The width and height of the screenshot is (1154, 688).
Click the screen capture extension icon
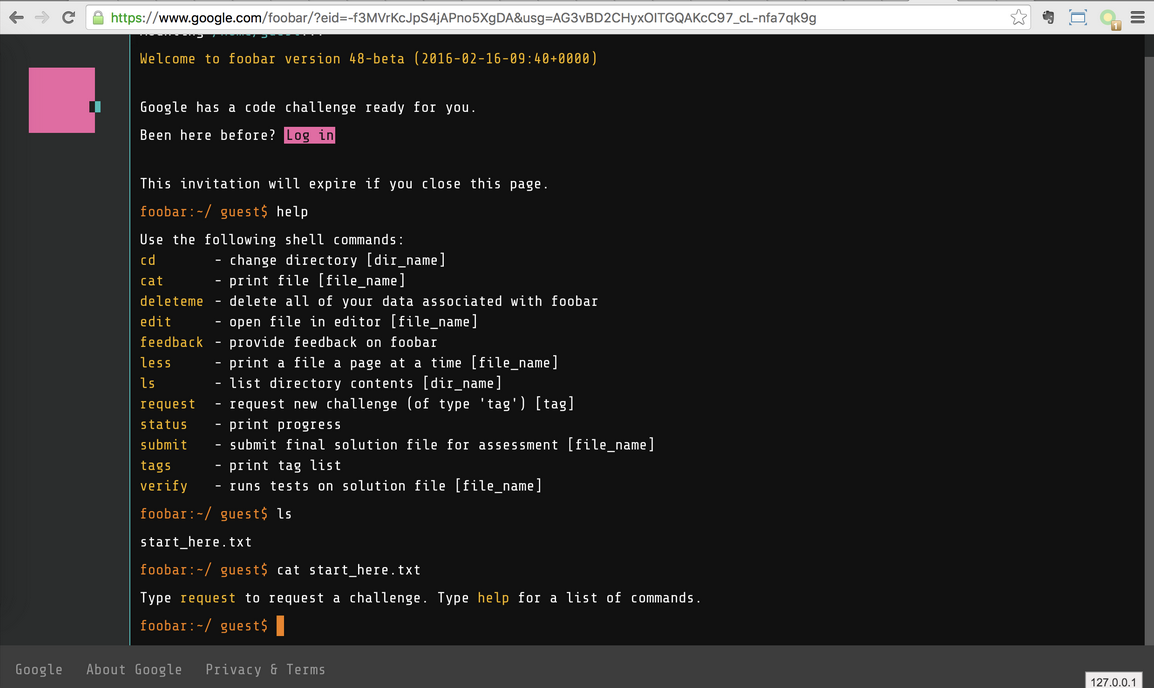pyautogui.click(x=1077, y=18)
